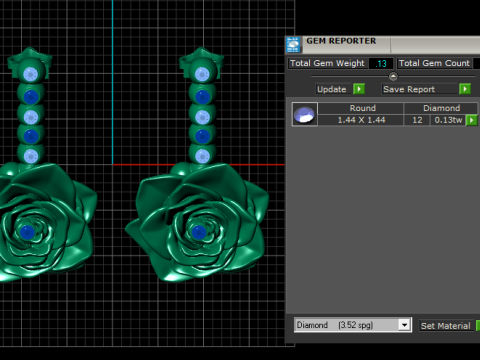Collapse the panel with the round arrow handle
This screenshot has width=480, height=360.
click(393, 76)
